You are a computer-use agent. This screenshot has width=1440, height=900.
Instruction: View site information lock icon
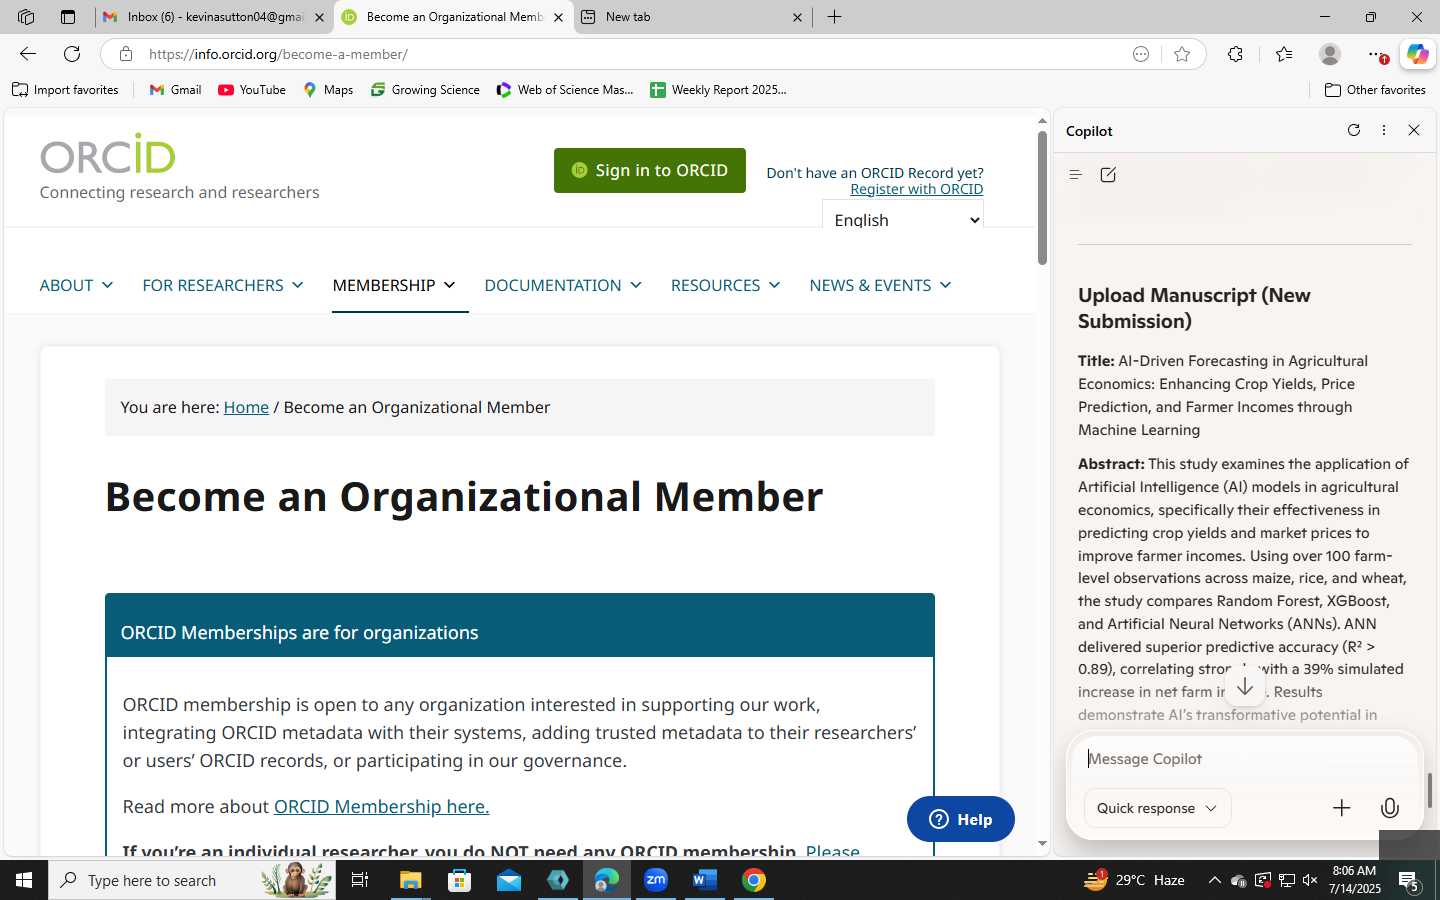(126, 54)
